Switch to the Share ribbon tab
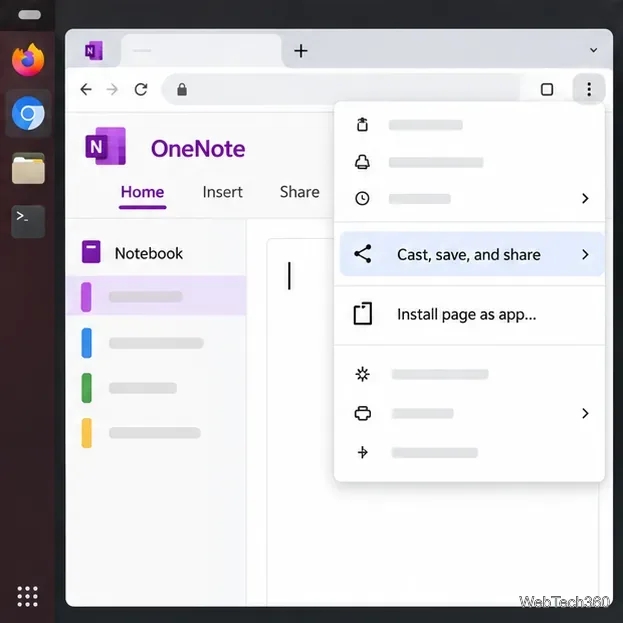 [x=300, y=192]
